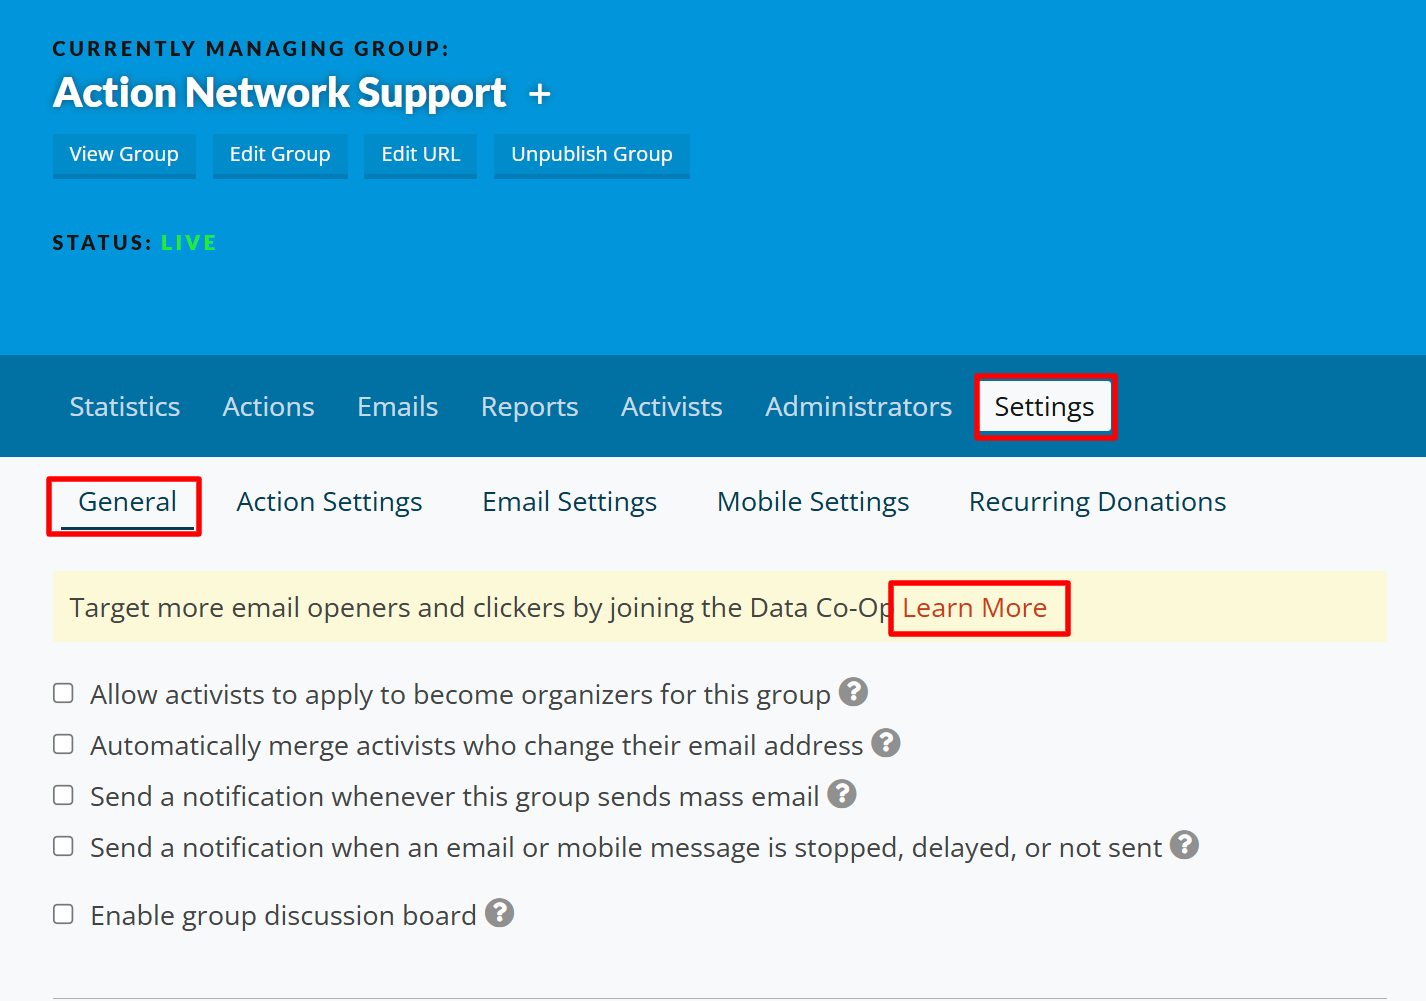
Task: Enable Allow activists to apply to become organizers
Action: tap(63, 693)
